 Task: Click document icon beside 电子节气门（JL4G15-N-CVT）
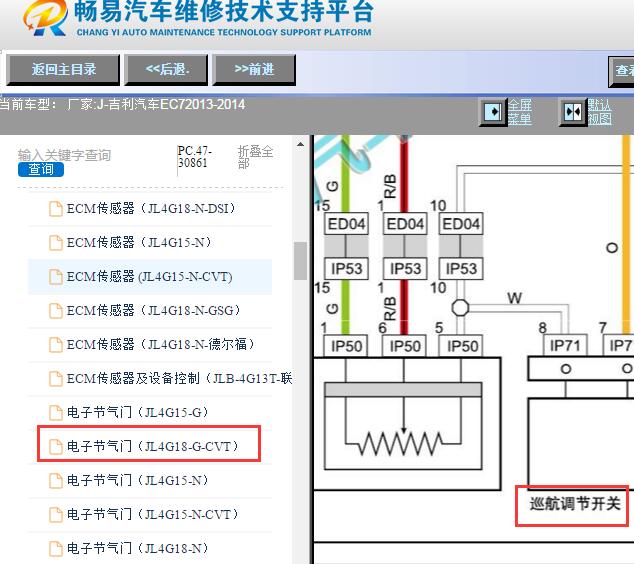pyautogui.click(x=55, y=515)
